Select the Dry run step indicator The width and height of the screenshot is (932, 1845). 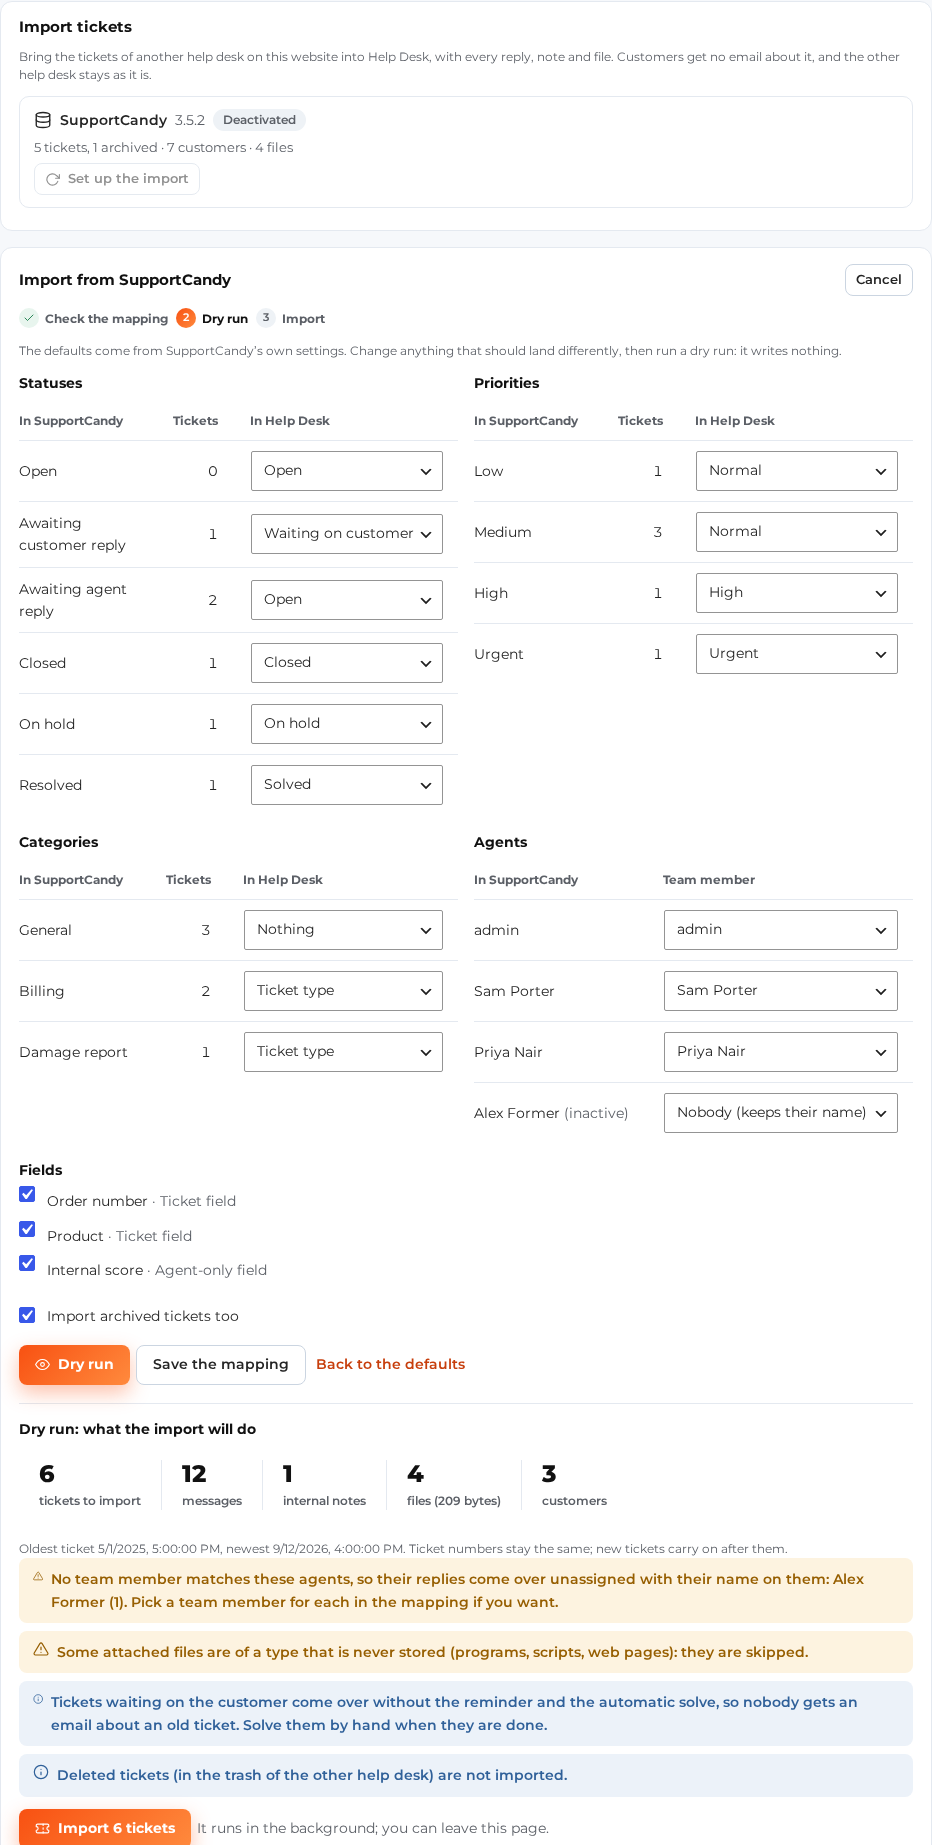point(212,318)
